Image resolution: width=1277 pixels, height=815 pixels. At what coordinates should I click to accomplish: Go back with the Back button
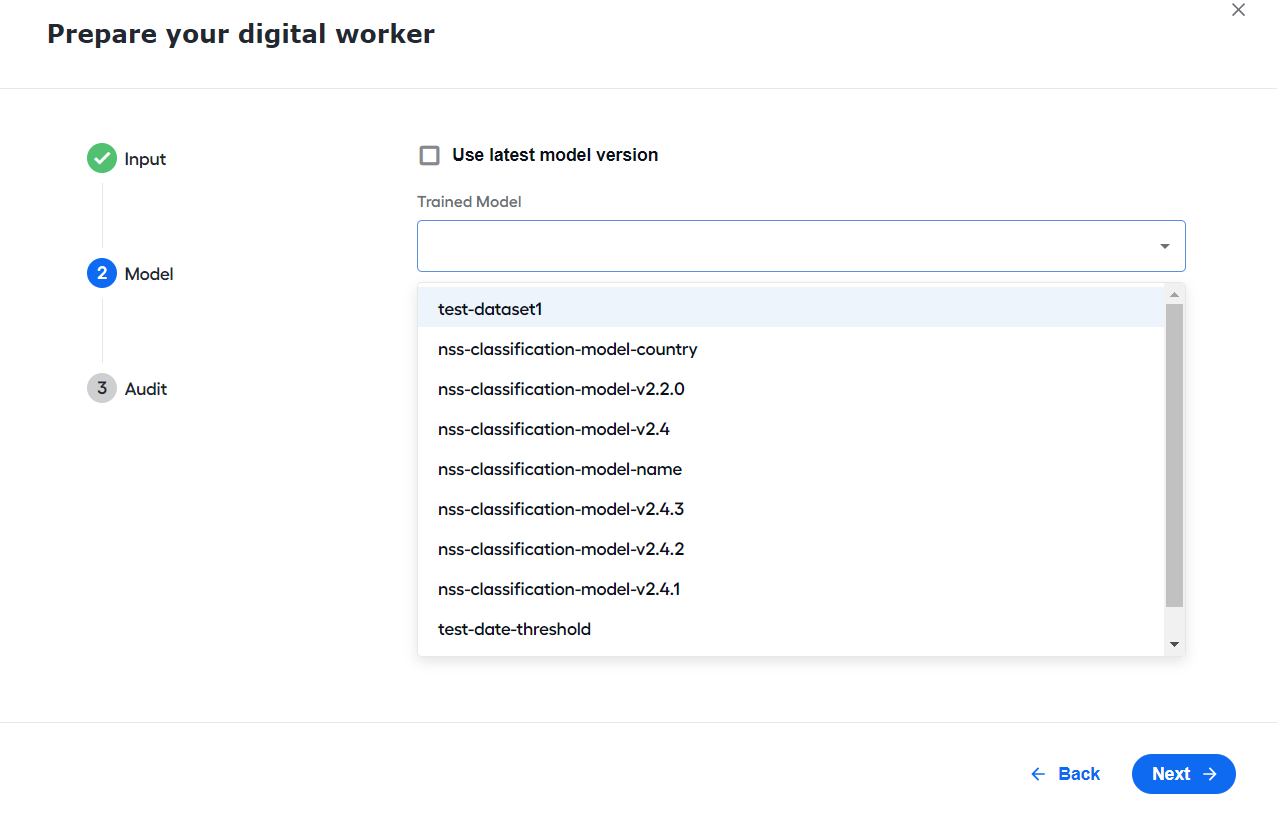coord(1065,774)
